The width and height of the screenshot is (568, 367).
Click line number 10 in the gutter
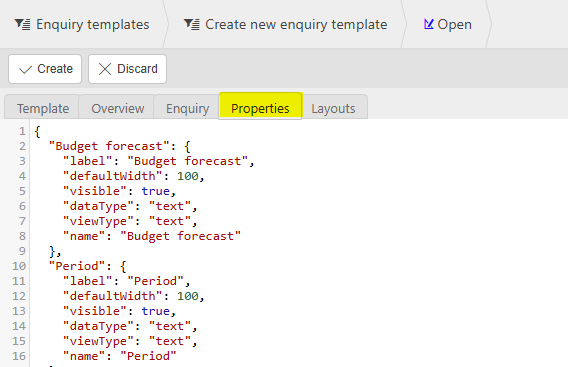click(x=19, y=266)
